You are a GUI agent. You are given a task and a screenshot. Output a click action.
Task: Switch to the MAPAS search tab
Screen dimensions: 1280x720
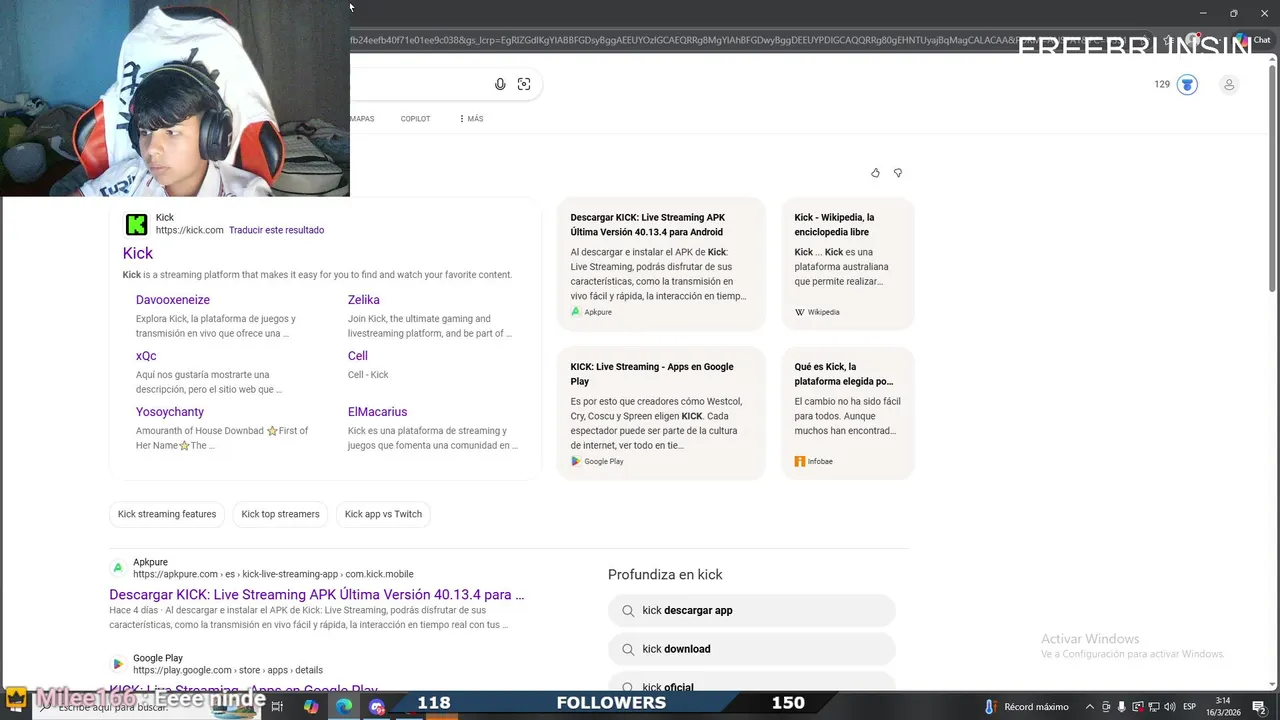tap(362, 119)
